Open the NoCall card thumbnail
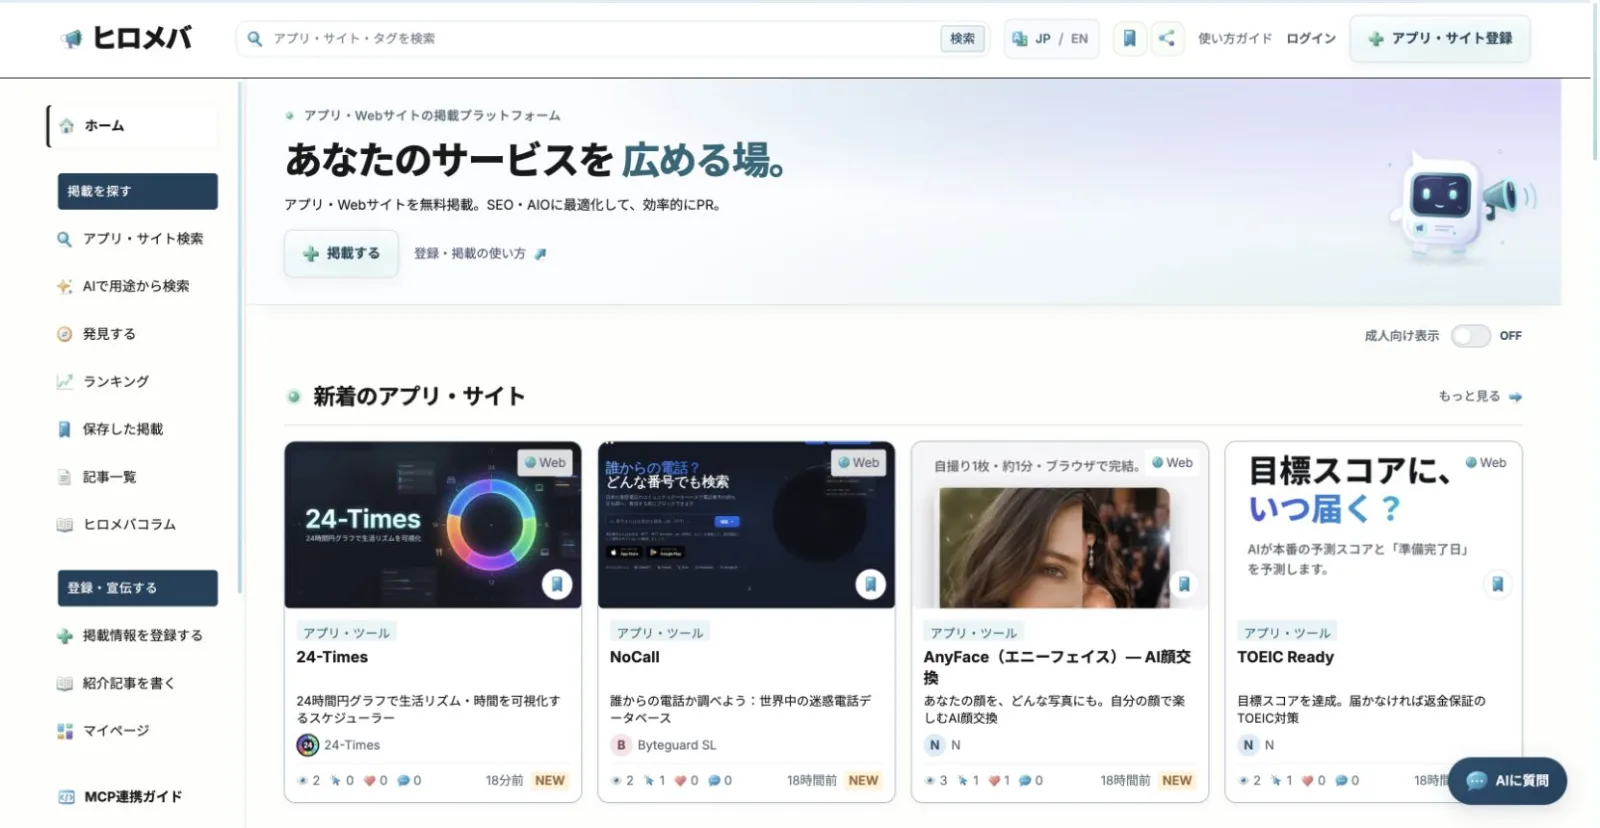 [x=746, y=525]
